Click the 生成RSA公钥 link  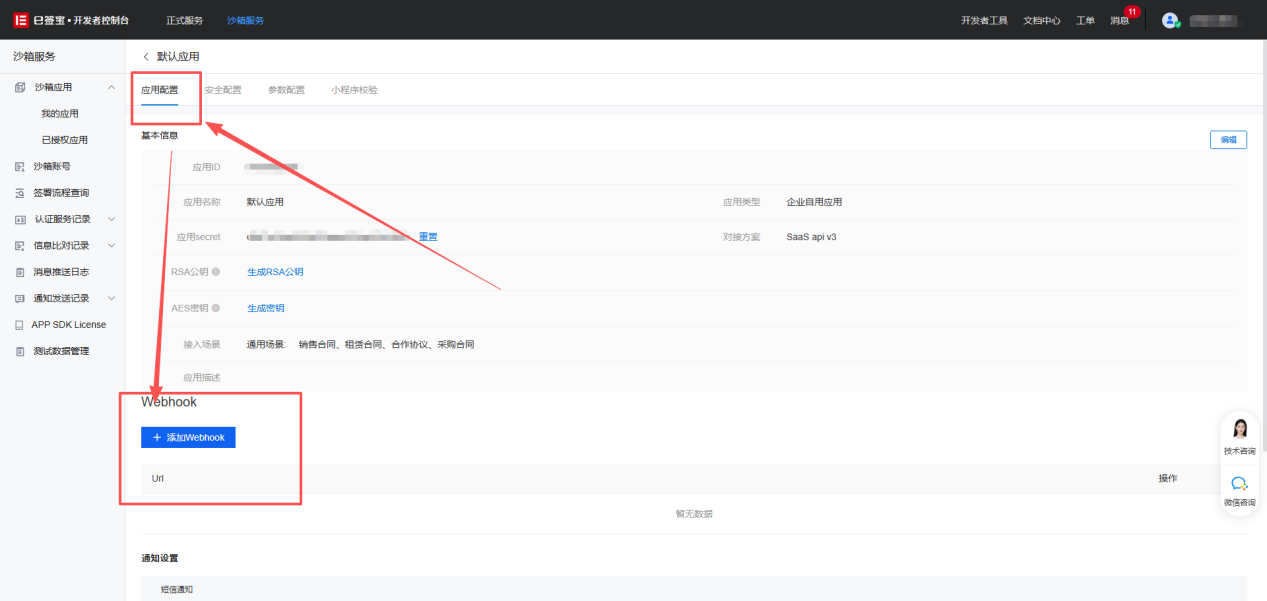pyautogui.click(x=275, y=272)
